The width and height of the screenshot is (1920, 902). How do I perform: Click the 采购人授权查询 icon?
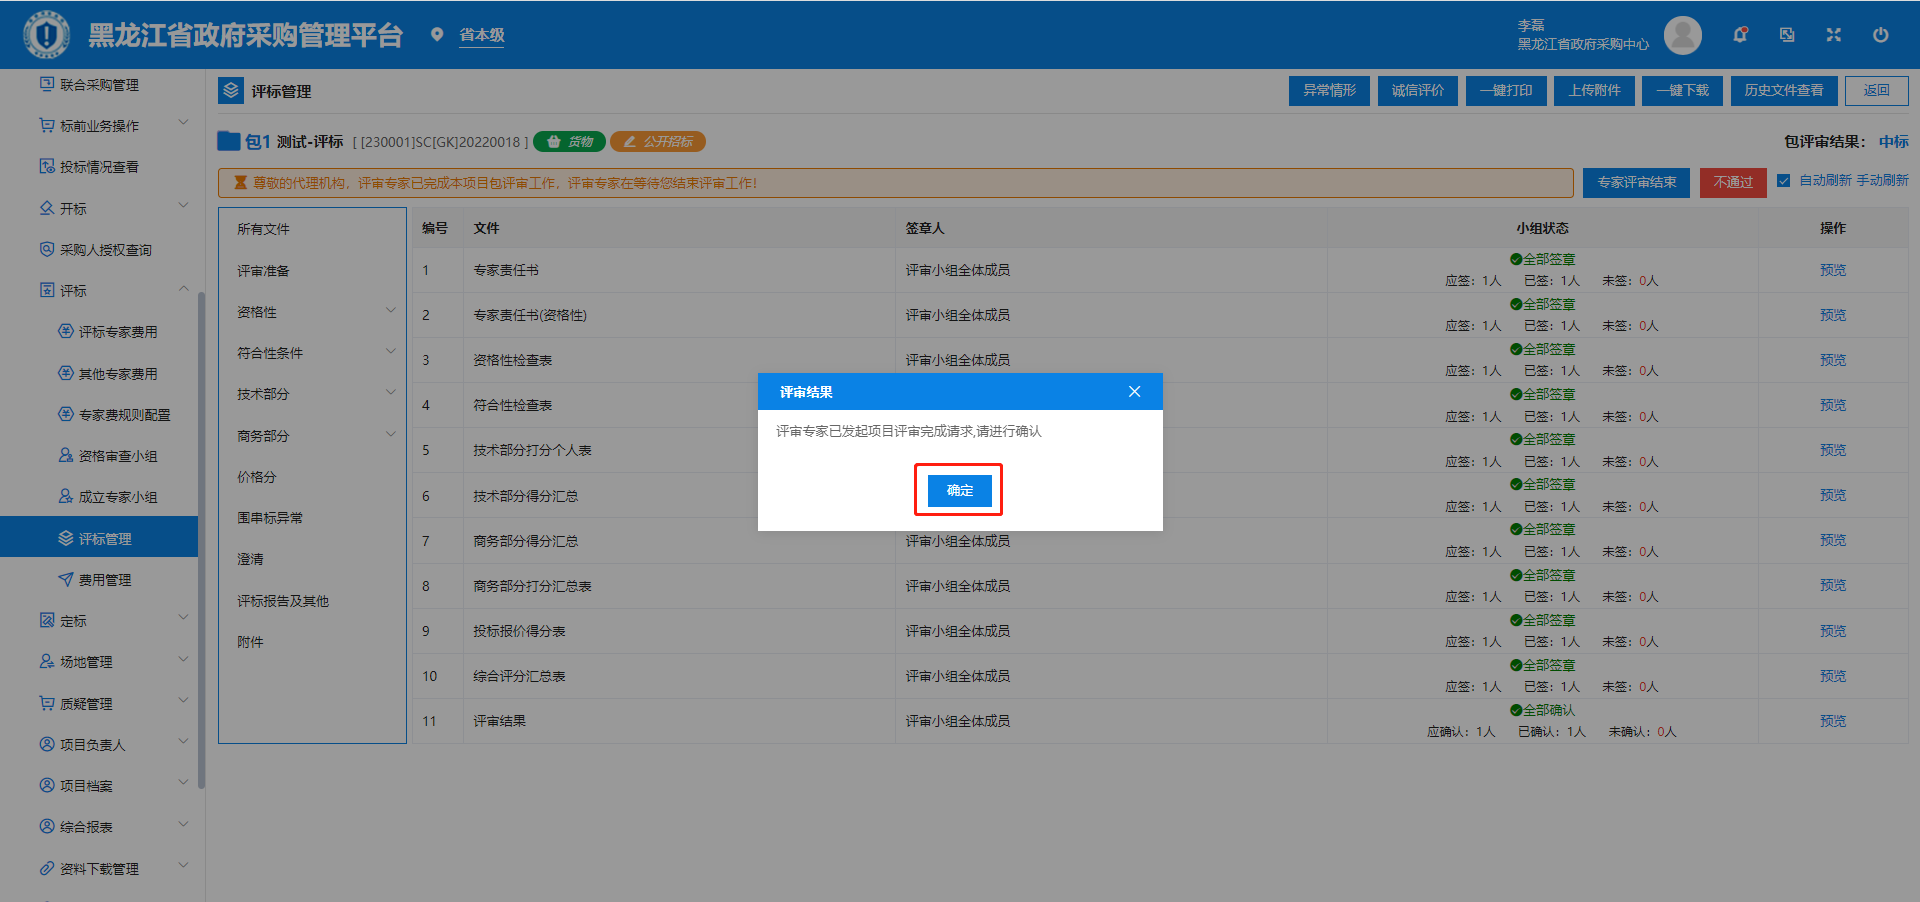[47, 249]
